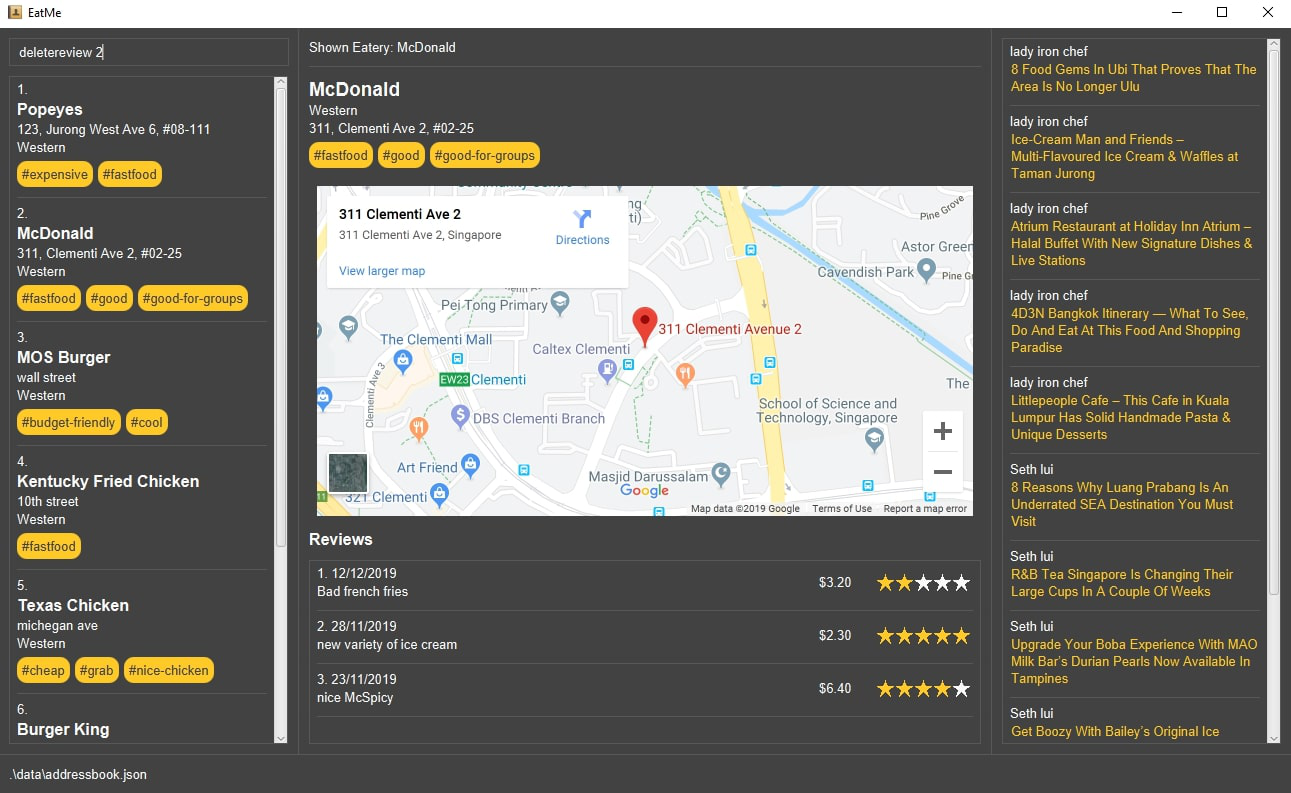1291x793 pixels.
Task: Click the Caltex Clementi gas station icon
Action: pyautogui.click(x=607, y=370)
